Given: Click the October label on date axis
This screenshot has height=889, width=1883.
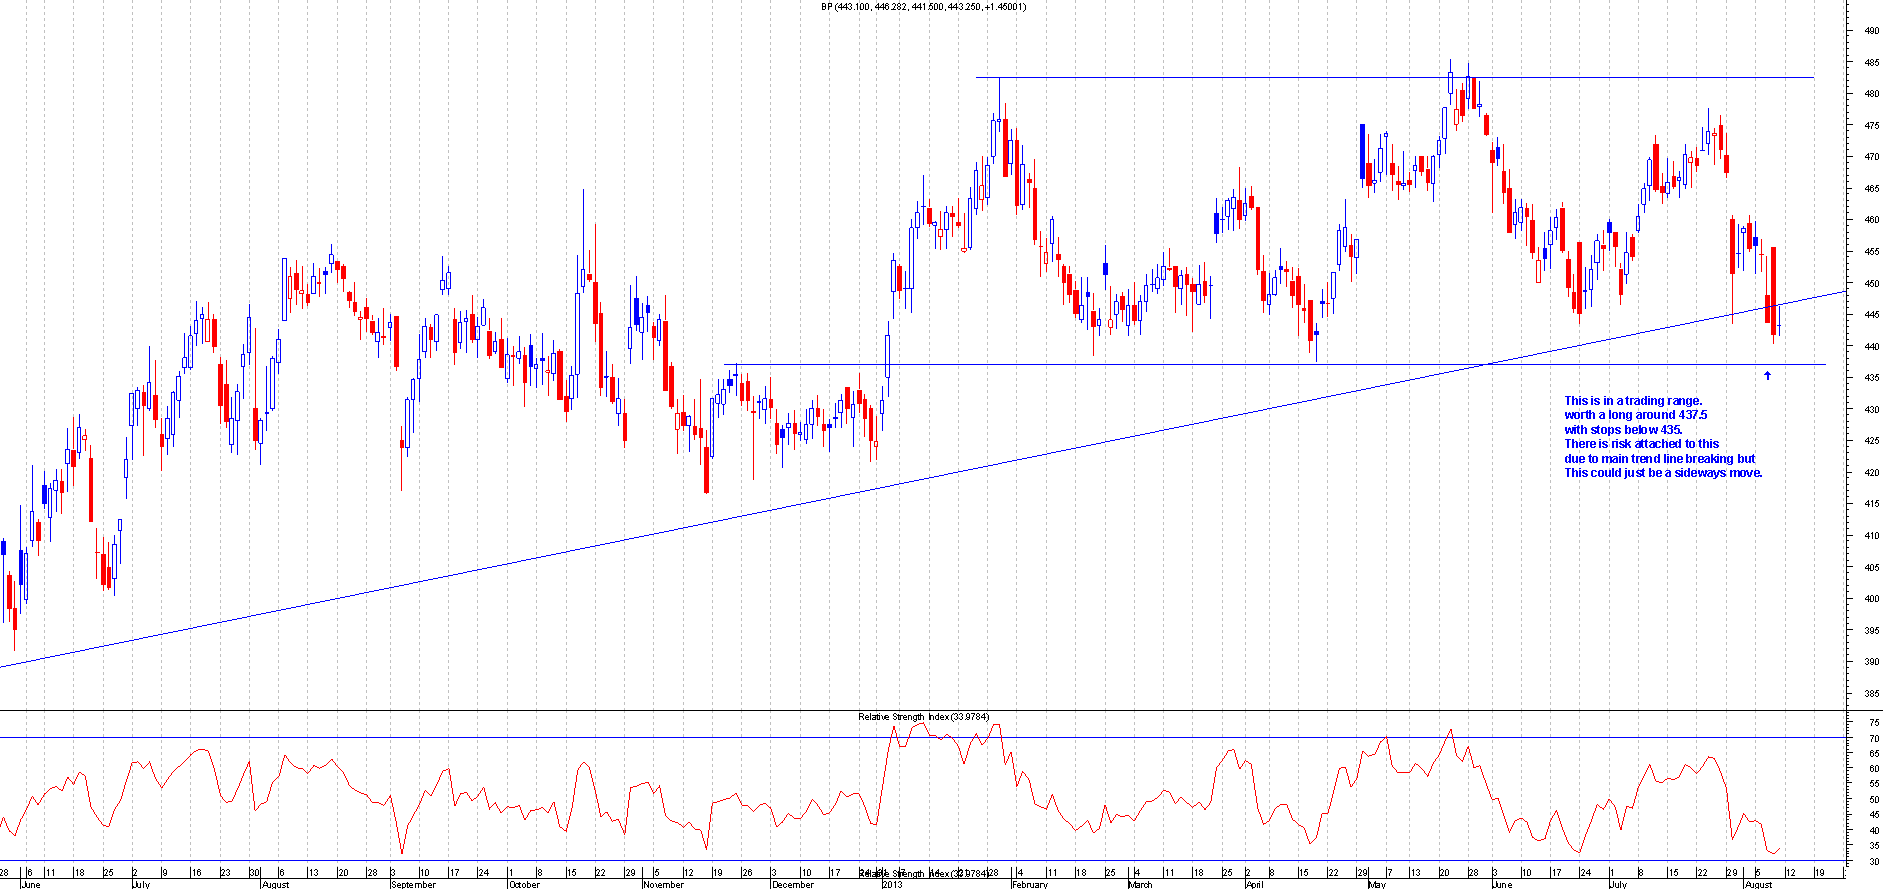Looking at the screenshot, I should point(524,884).
